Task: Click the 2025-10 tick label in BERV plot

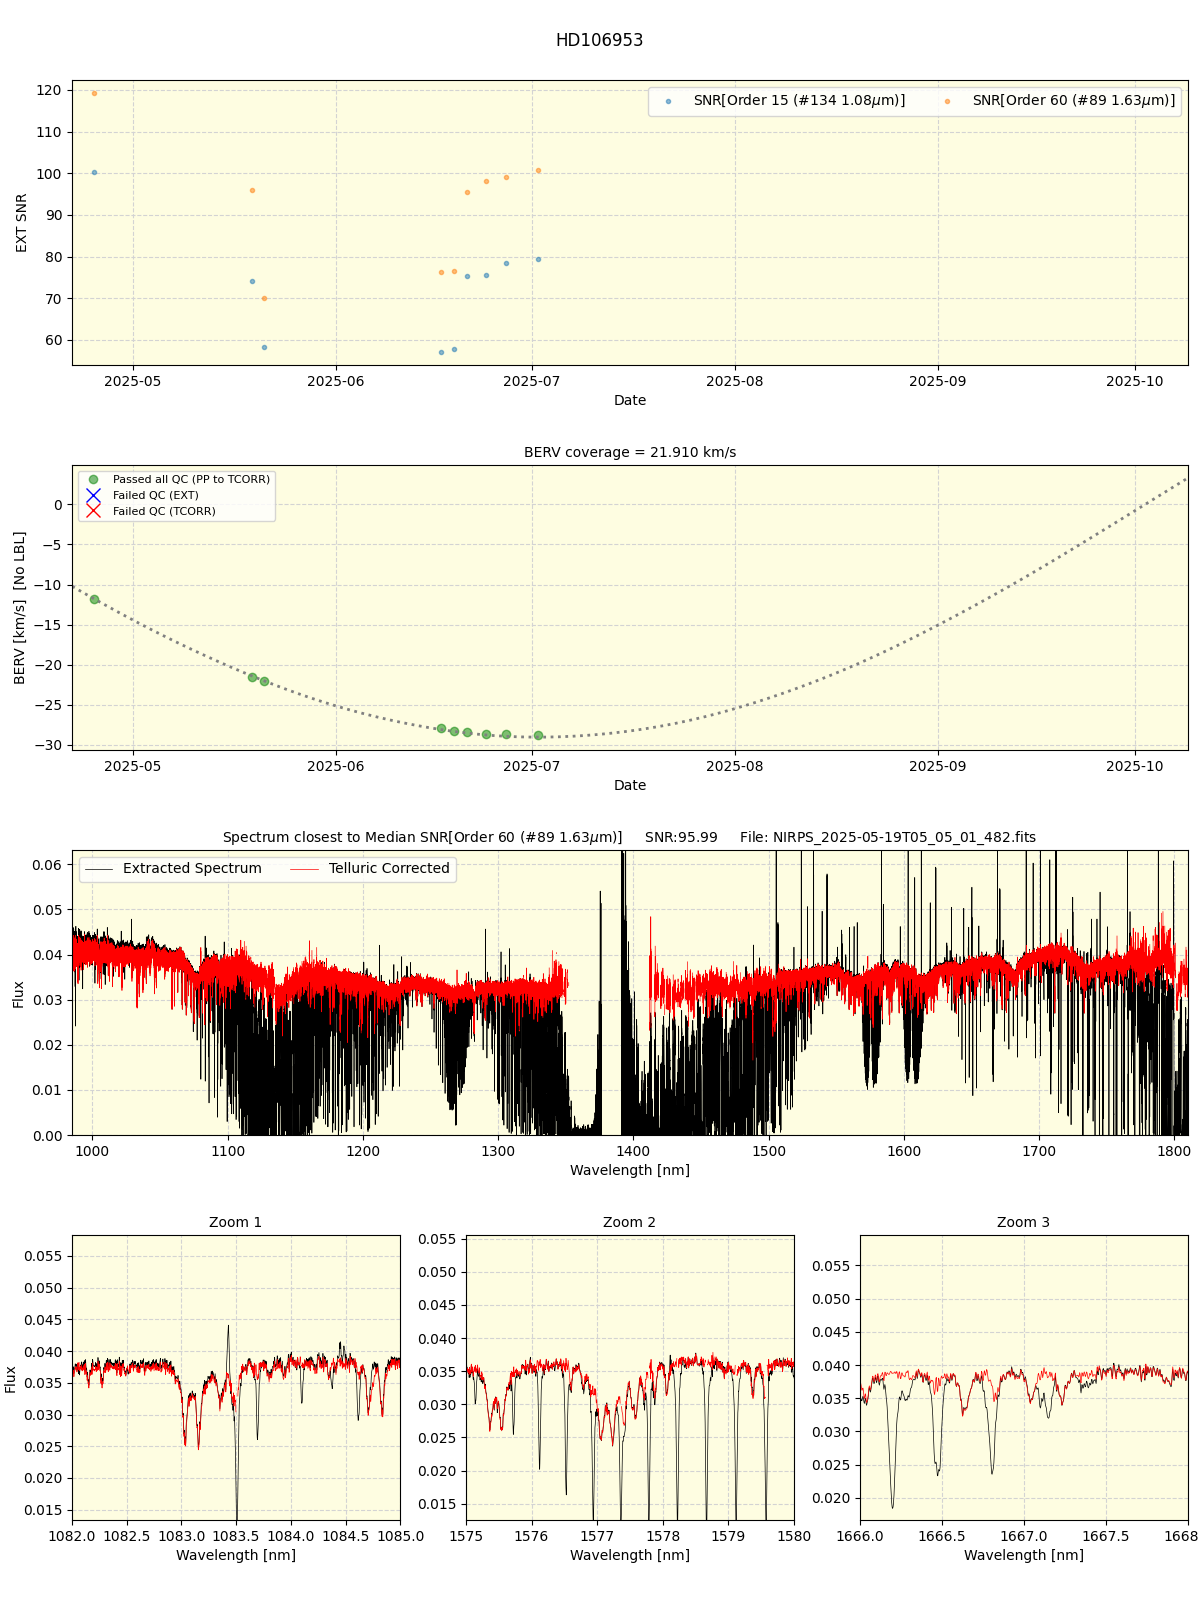Action: (x=1135, y=766)
